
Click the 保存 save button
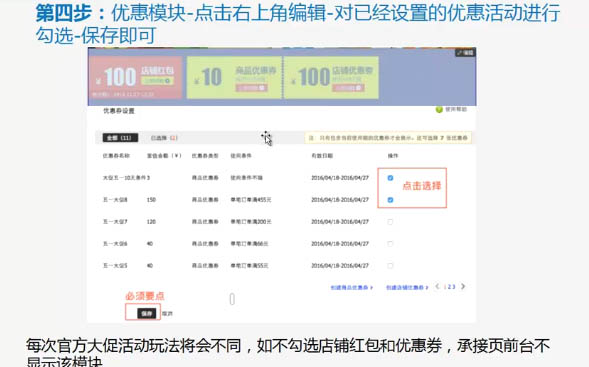click(146, 313)
